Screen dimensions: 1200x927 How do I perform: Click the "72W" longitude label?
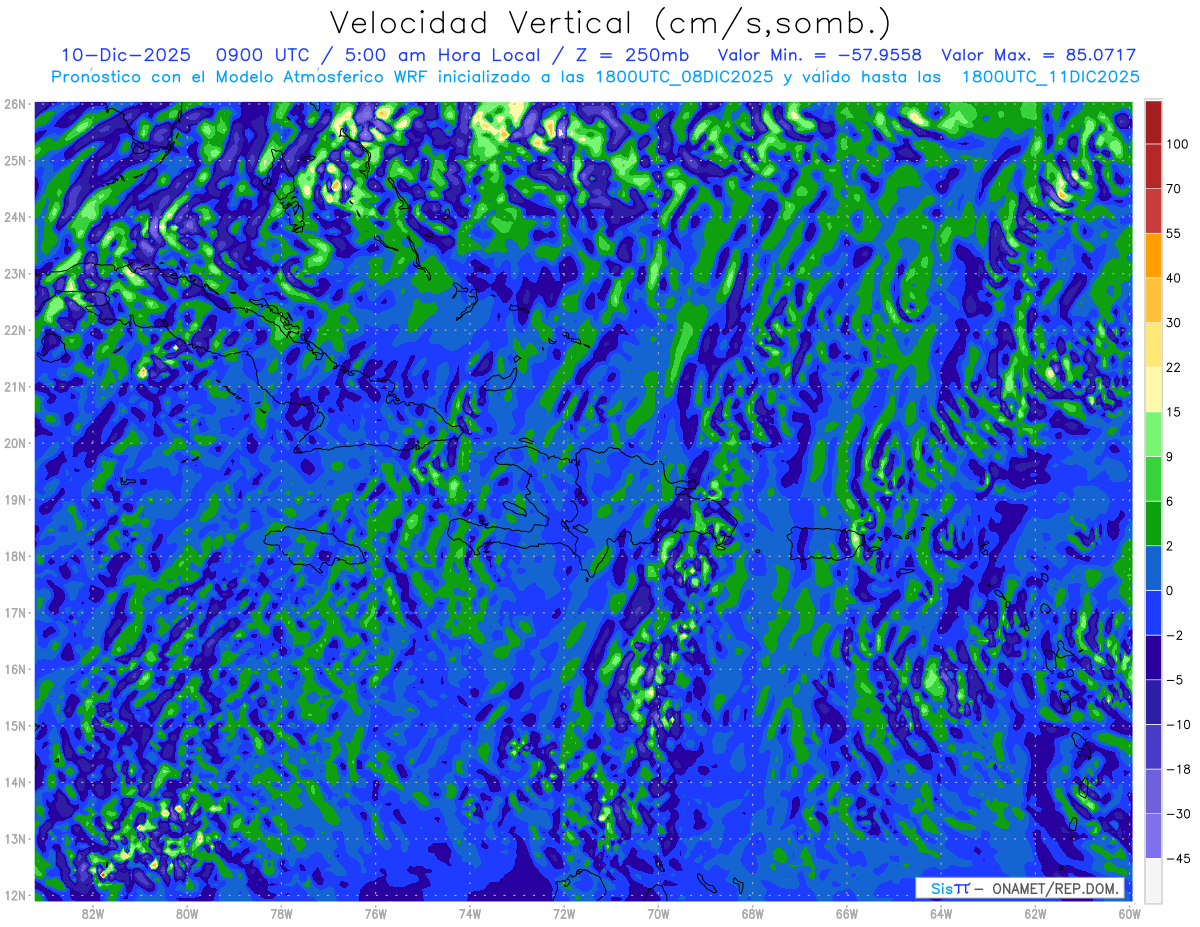[x=564, y=913]
